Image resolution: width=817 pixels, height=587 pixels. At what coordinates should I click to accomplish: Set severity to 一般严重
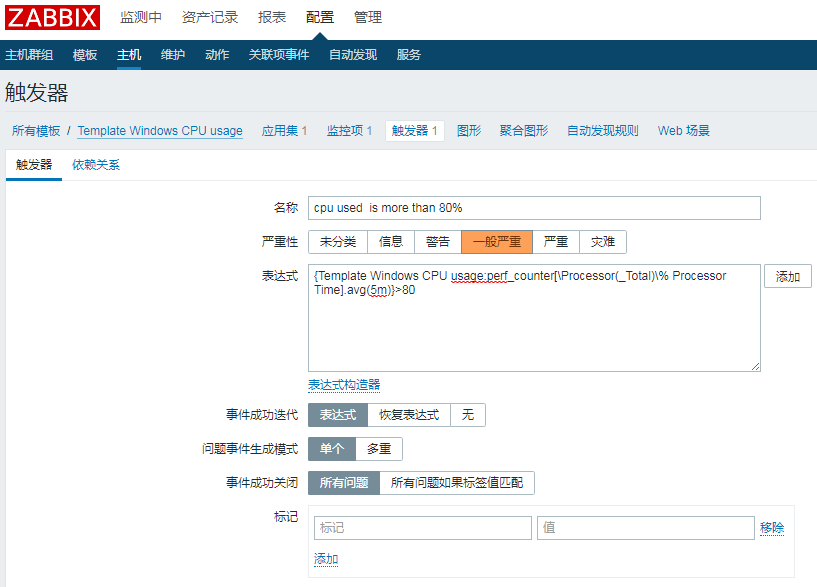tap(497, 242)
